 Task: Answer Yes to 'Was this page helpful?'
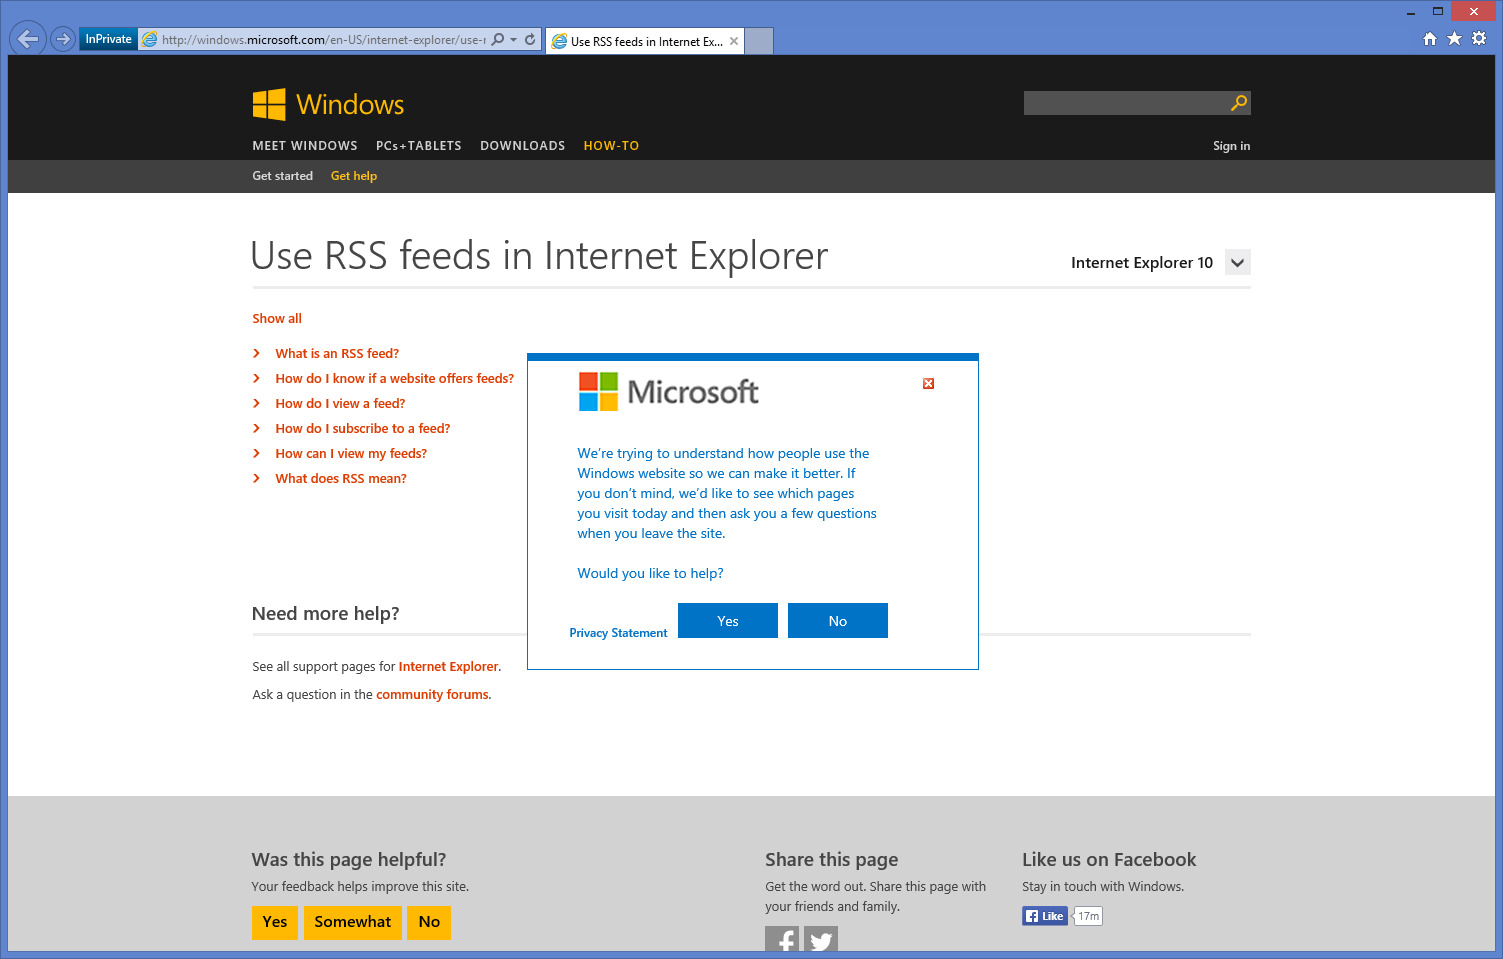[275, 922]
